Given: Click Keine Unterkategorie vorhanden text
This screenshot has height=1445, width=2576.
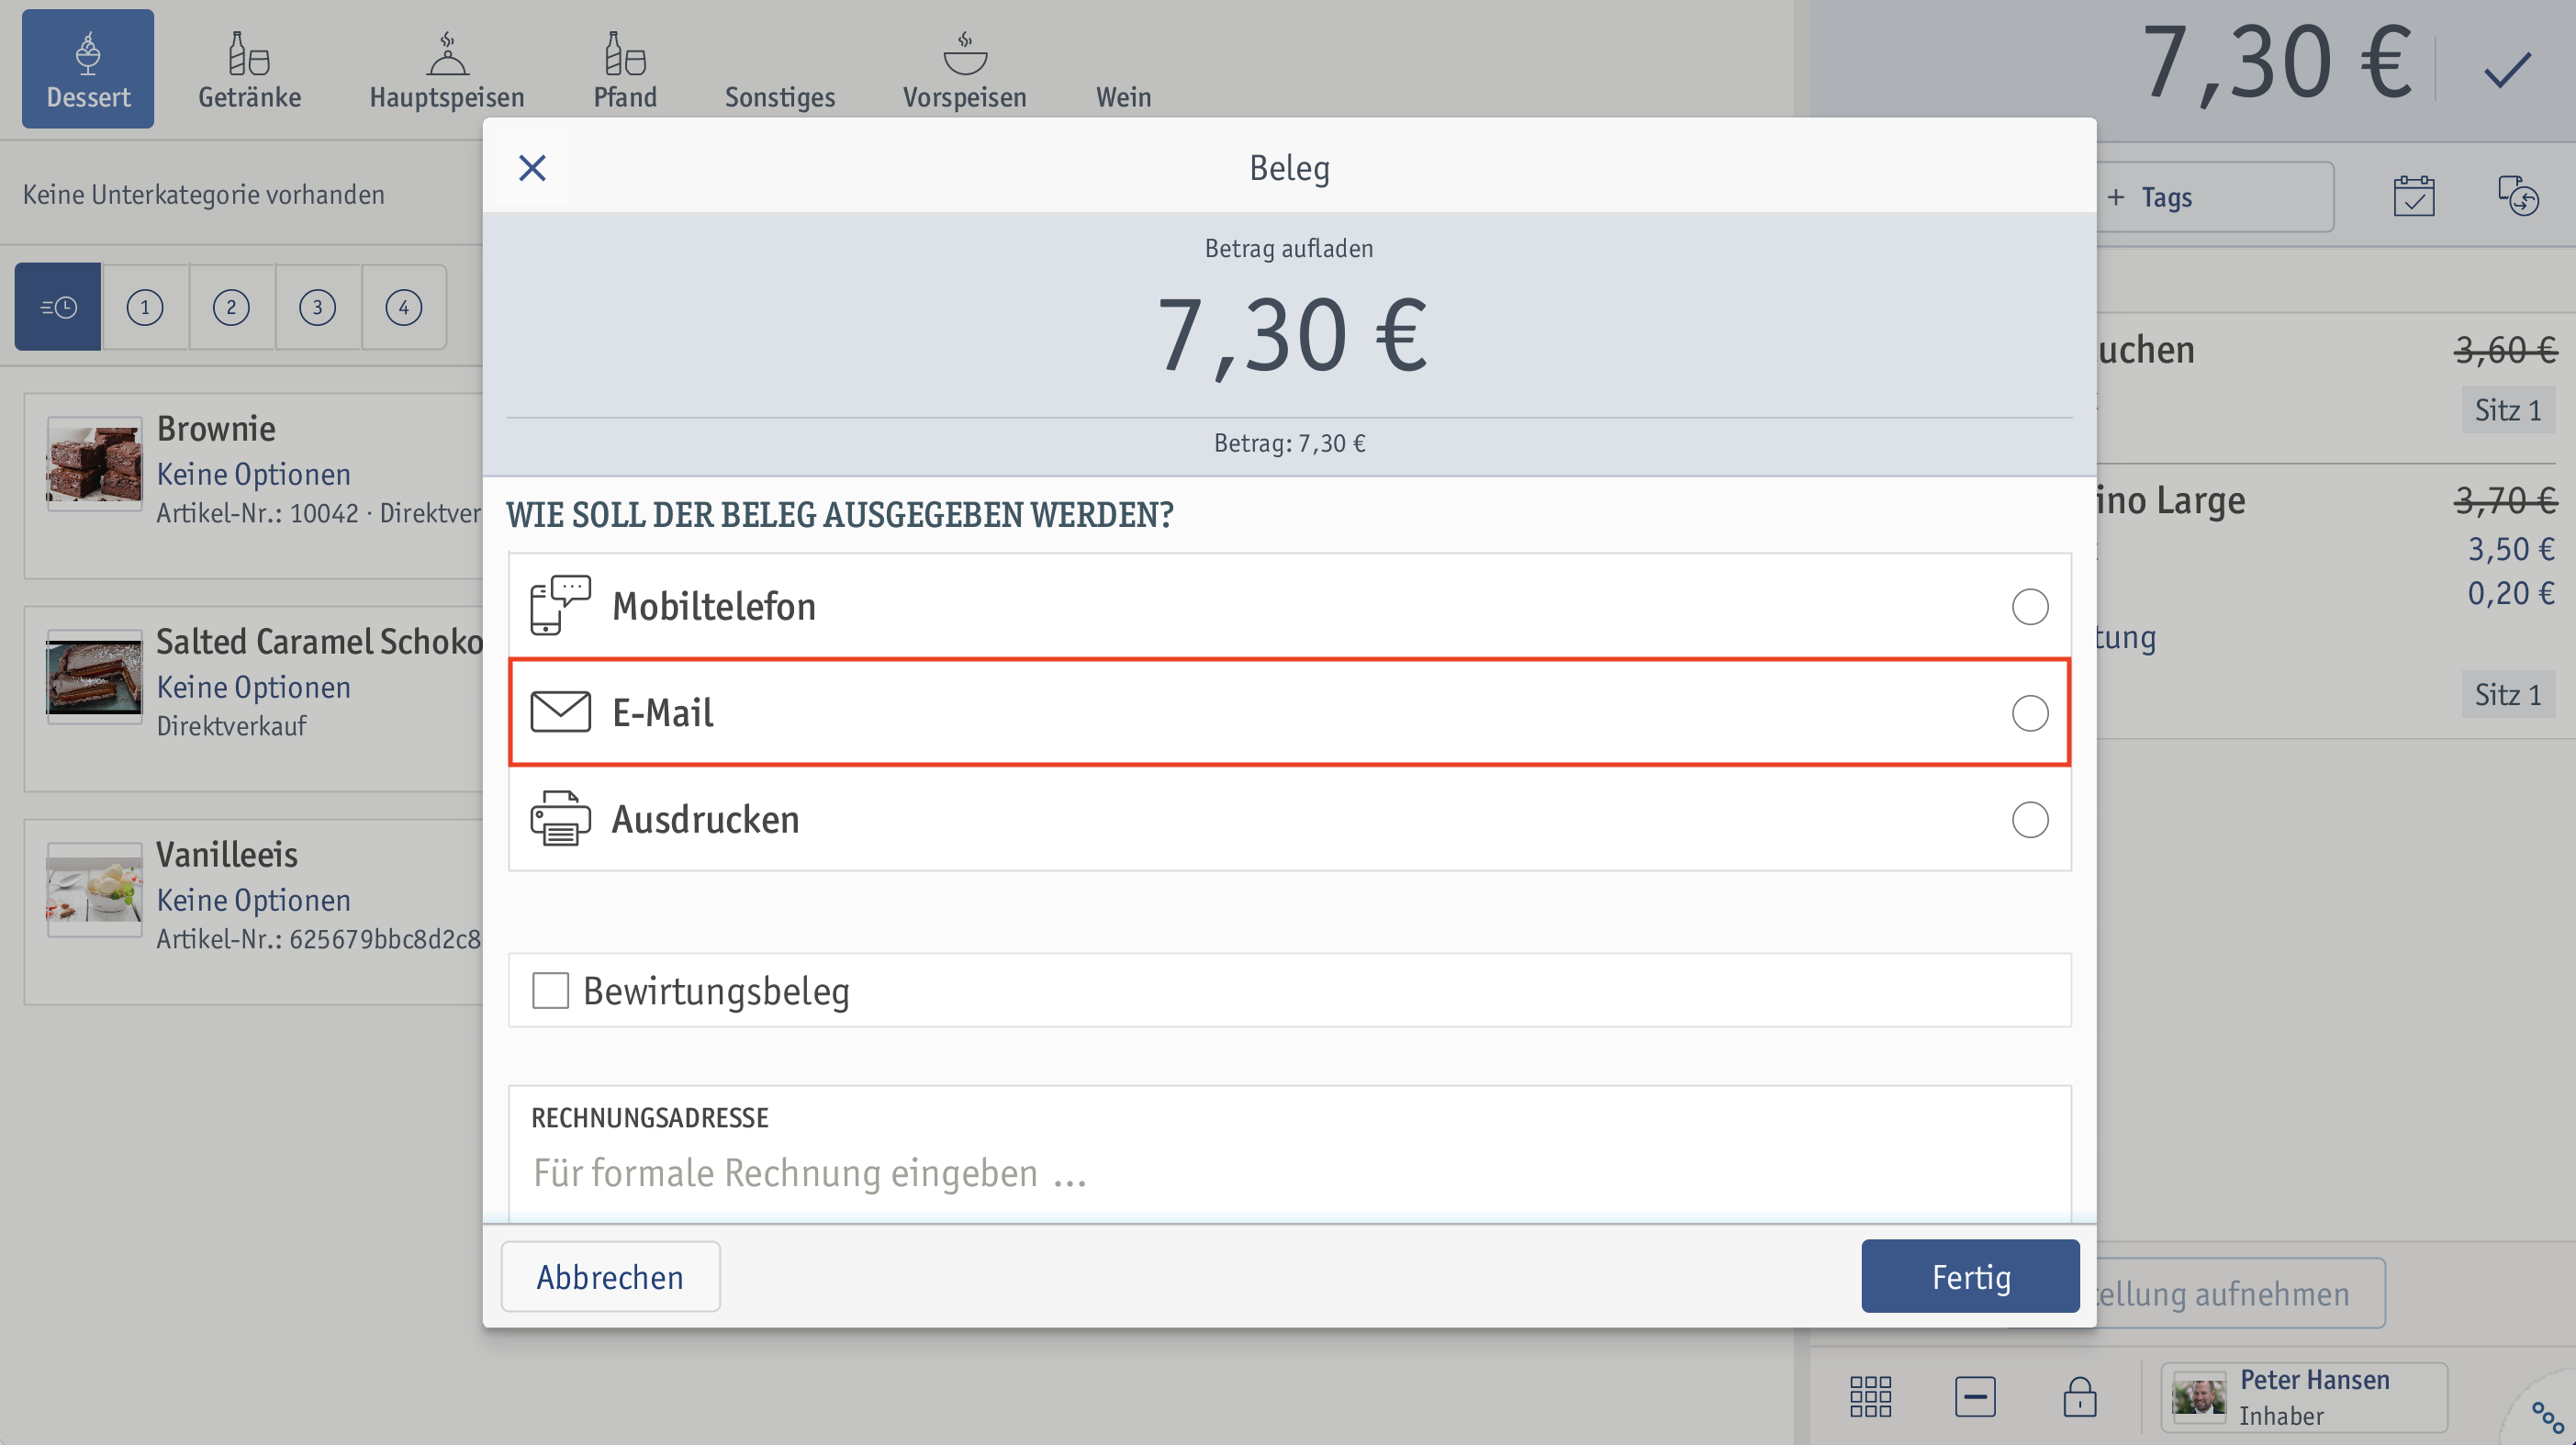Looking at the screenshot, I should tap(204, 194).
